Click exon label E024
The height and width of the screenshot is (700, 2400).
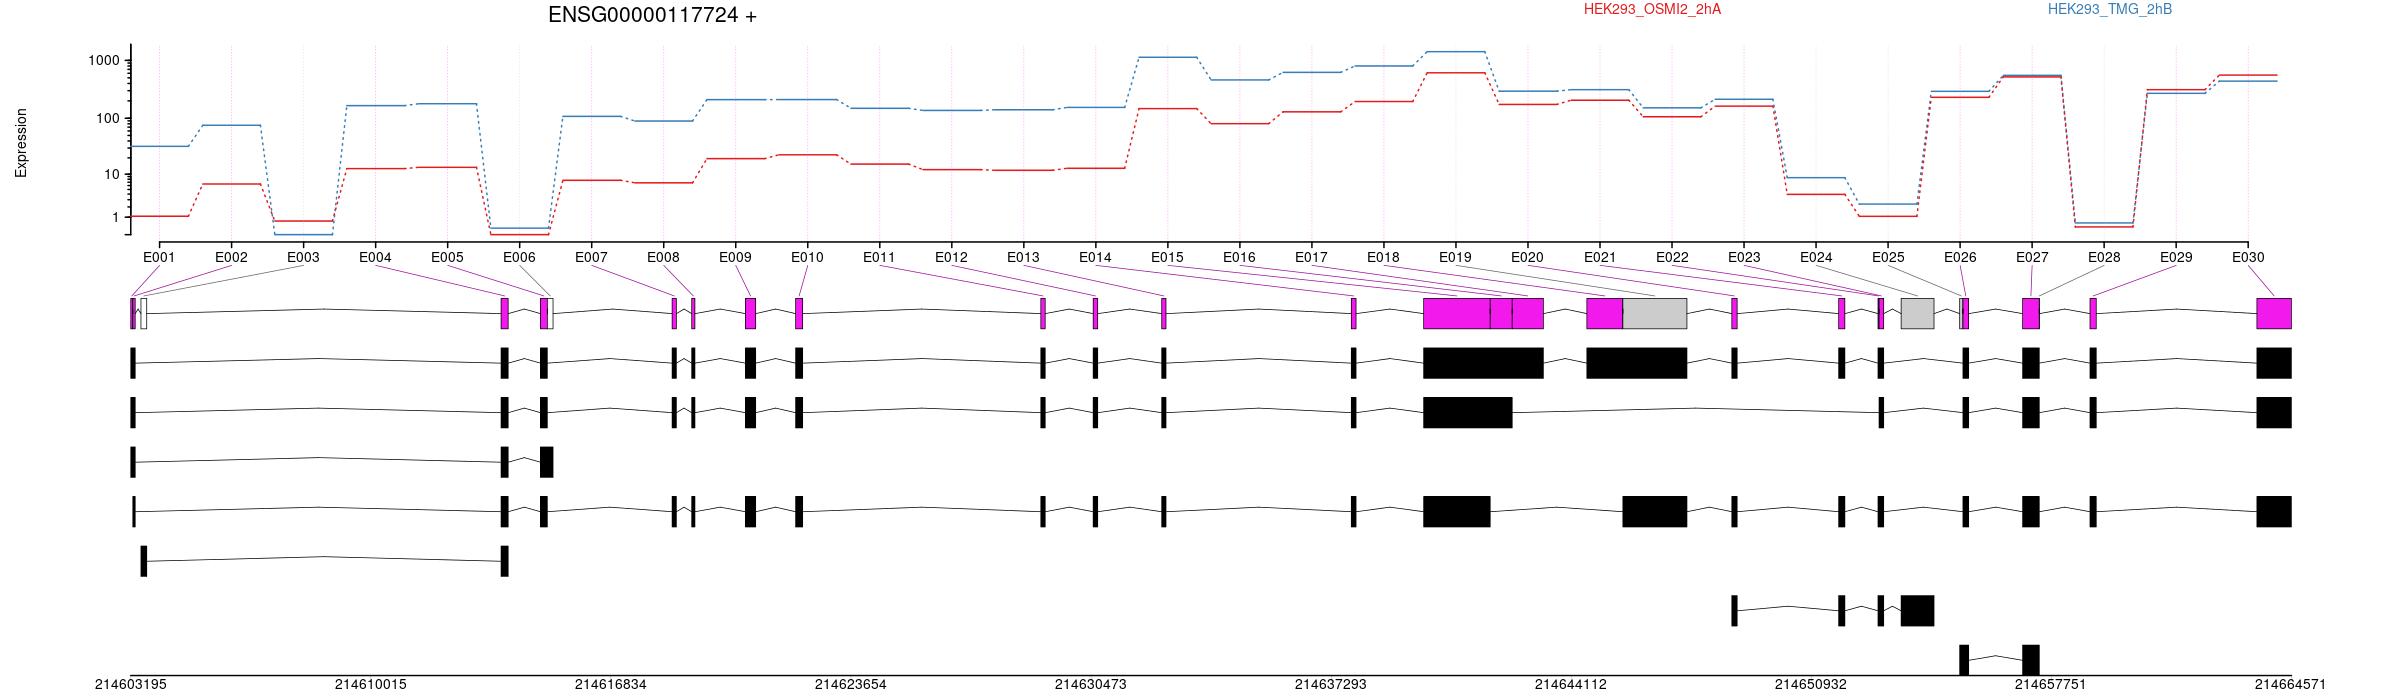1816,257
